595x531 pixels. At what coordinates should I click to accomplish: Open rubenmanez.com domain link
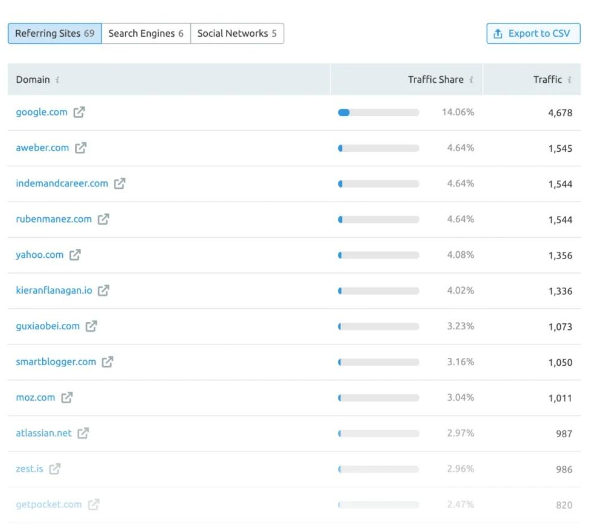[54, 219]
